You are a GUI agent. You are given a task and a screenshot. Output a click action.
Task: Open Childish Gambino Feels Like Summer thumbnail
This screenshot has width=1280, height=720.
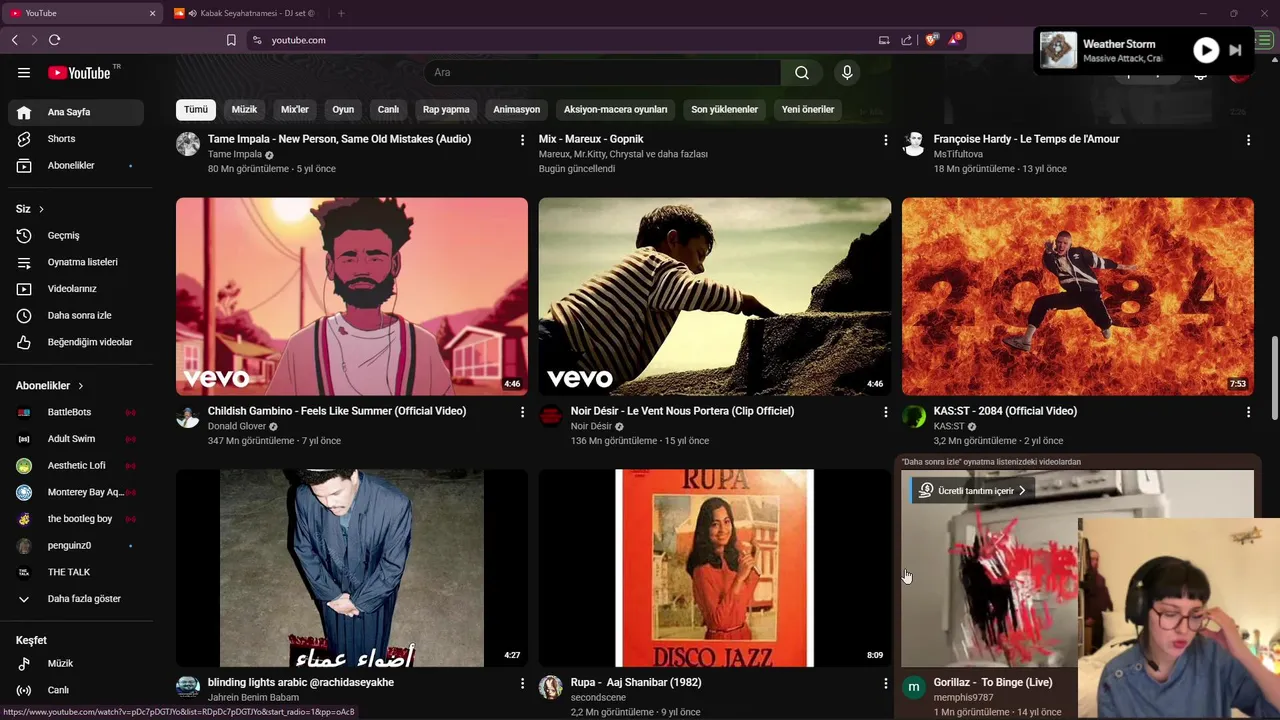coord(352,296)
